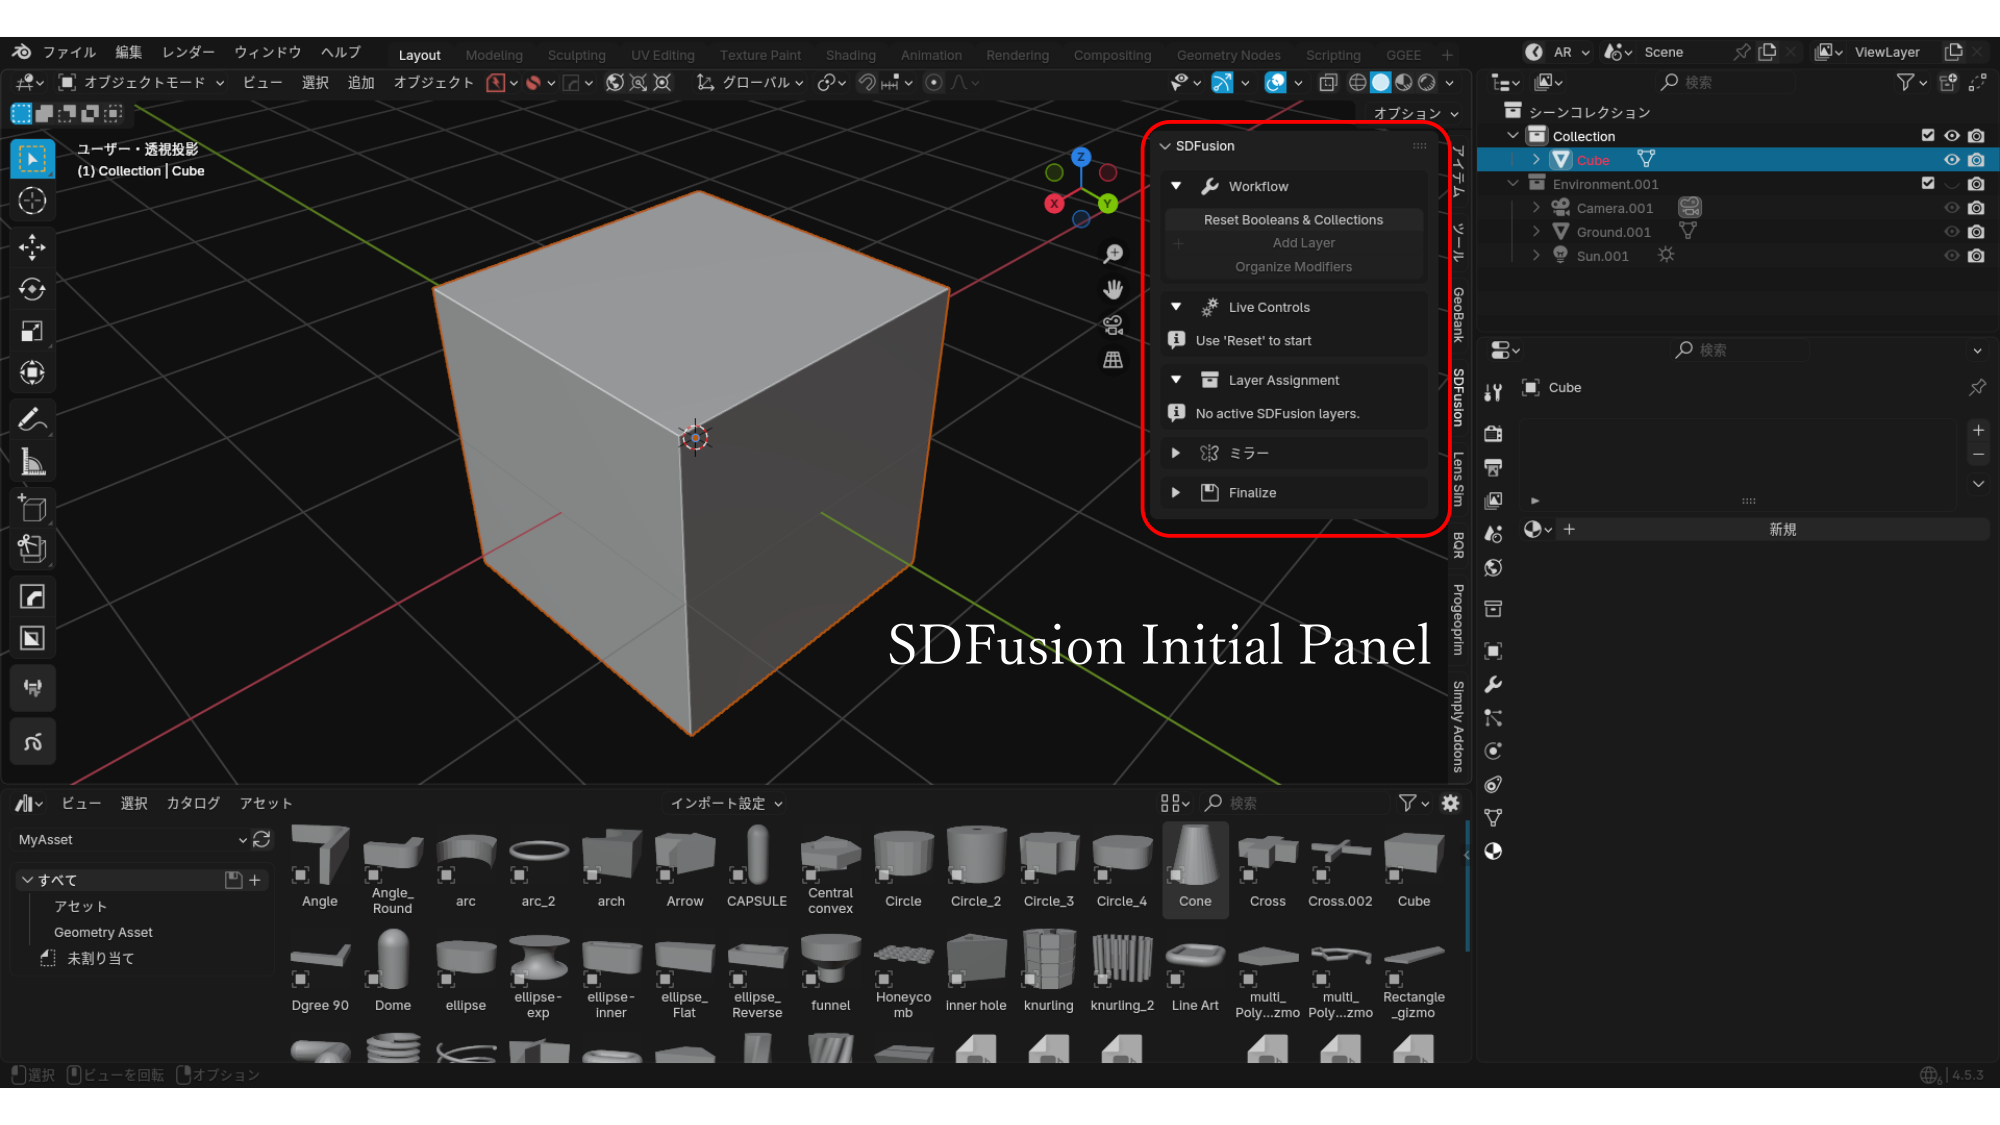2000x1125 pixels.
Task: Toggle visibility of Sun.001 in outliner
Action: [x=1951, y=256]
